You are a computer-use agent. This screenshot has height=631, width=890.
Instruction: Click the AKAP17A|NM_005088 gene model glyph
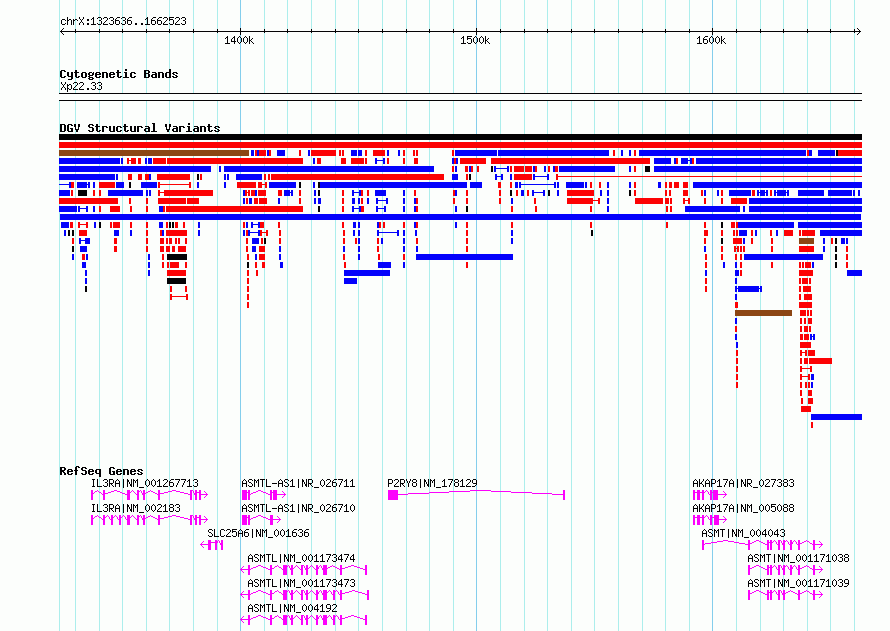coord(710,520)
